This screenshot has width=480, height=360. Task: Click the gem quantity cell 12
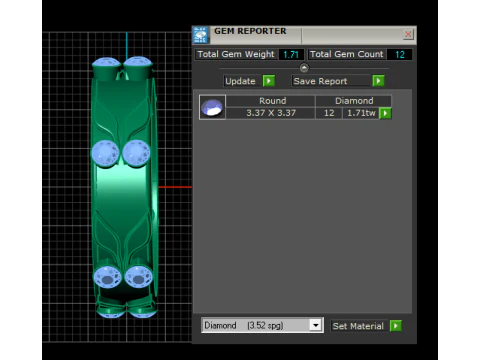click(x=329, y=113)
